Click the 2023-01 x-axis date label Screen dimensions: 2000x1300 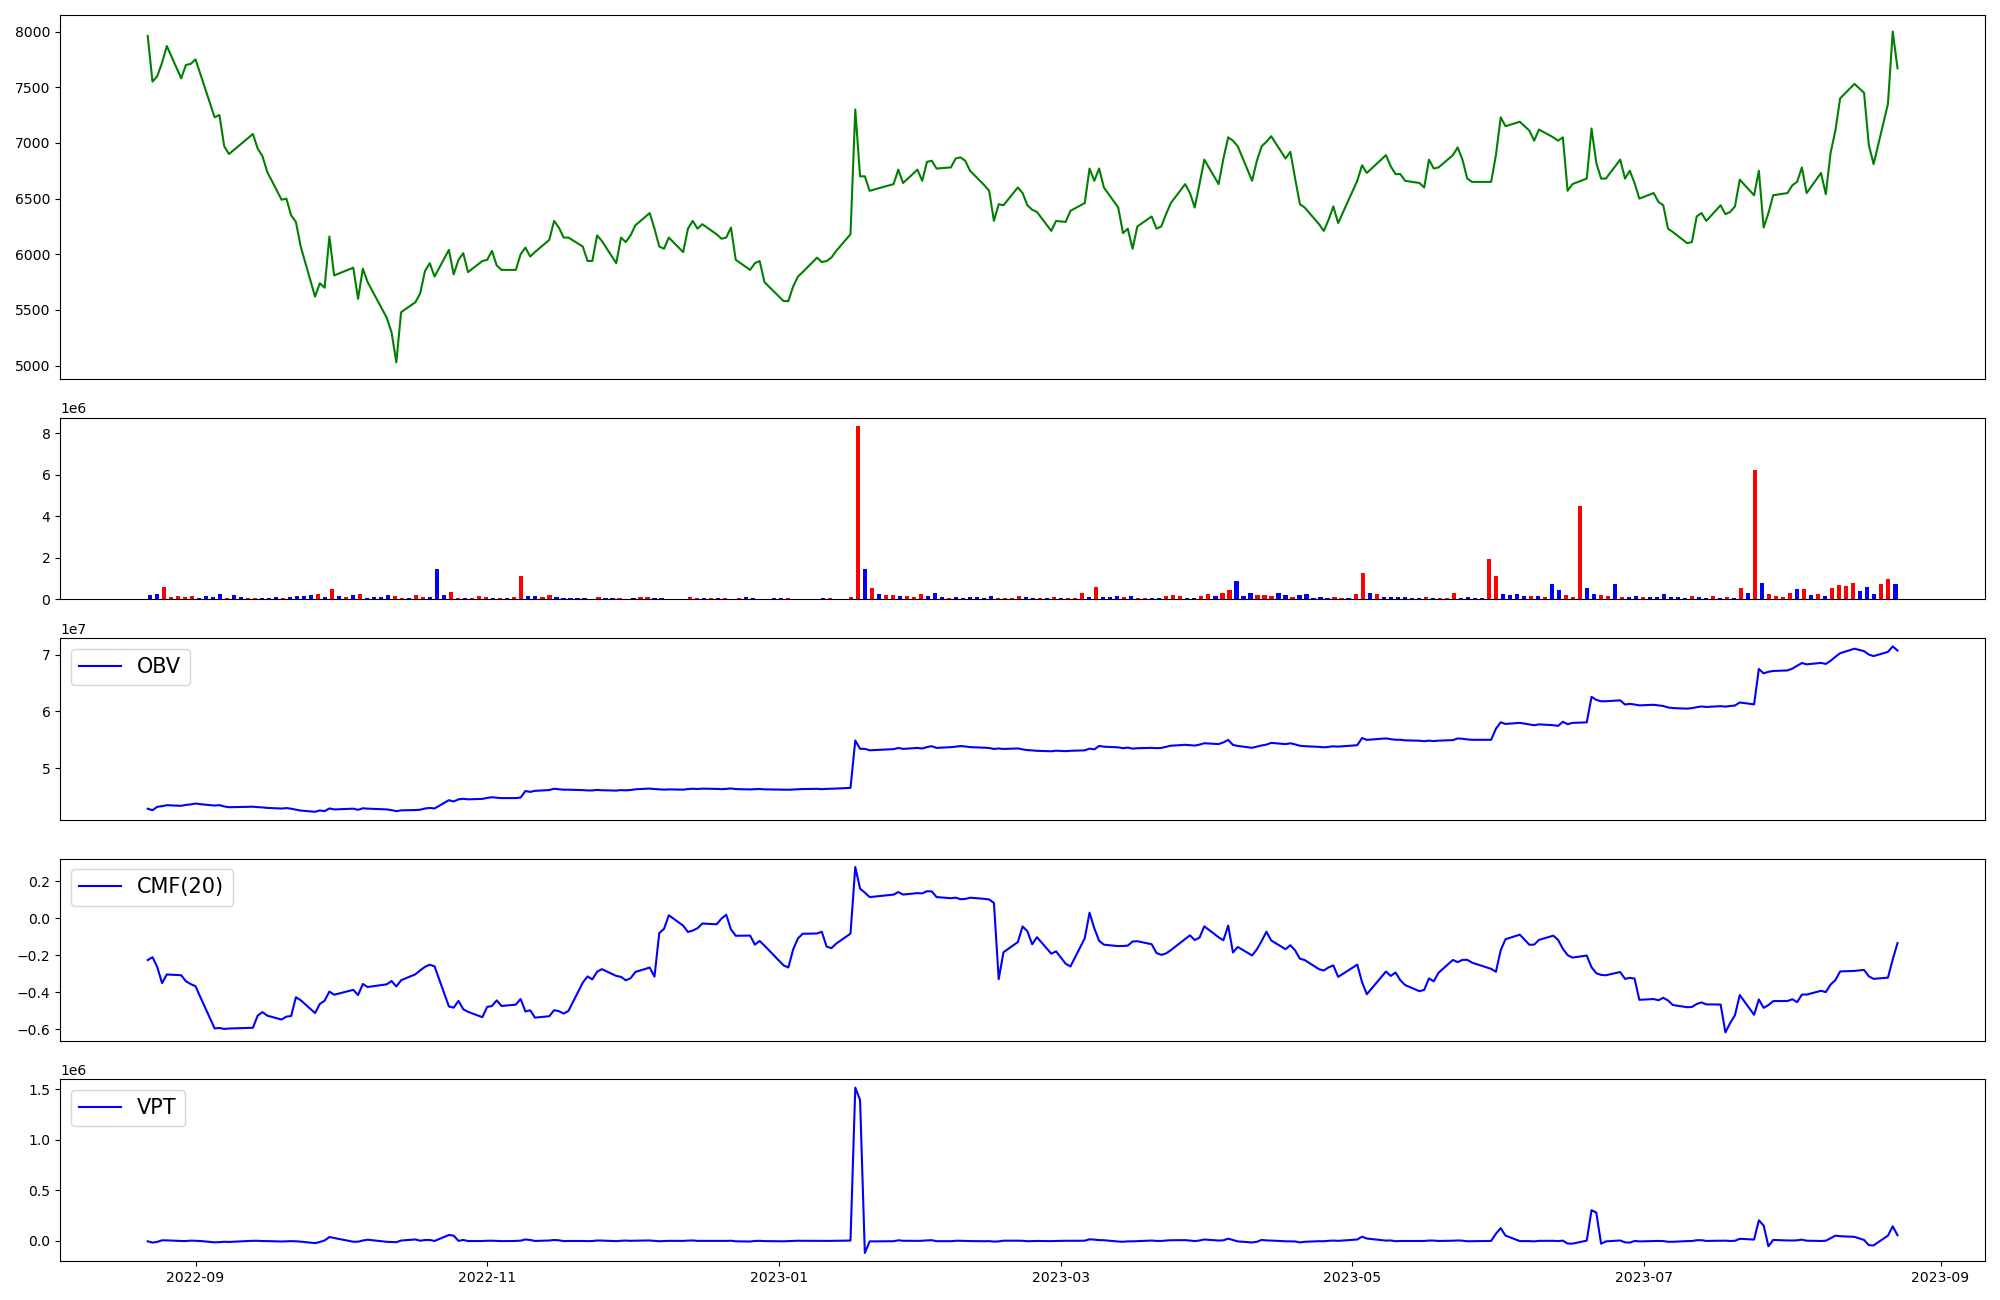pyautogui.click(x=778, y=1277)
